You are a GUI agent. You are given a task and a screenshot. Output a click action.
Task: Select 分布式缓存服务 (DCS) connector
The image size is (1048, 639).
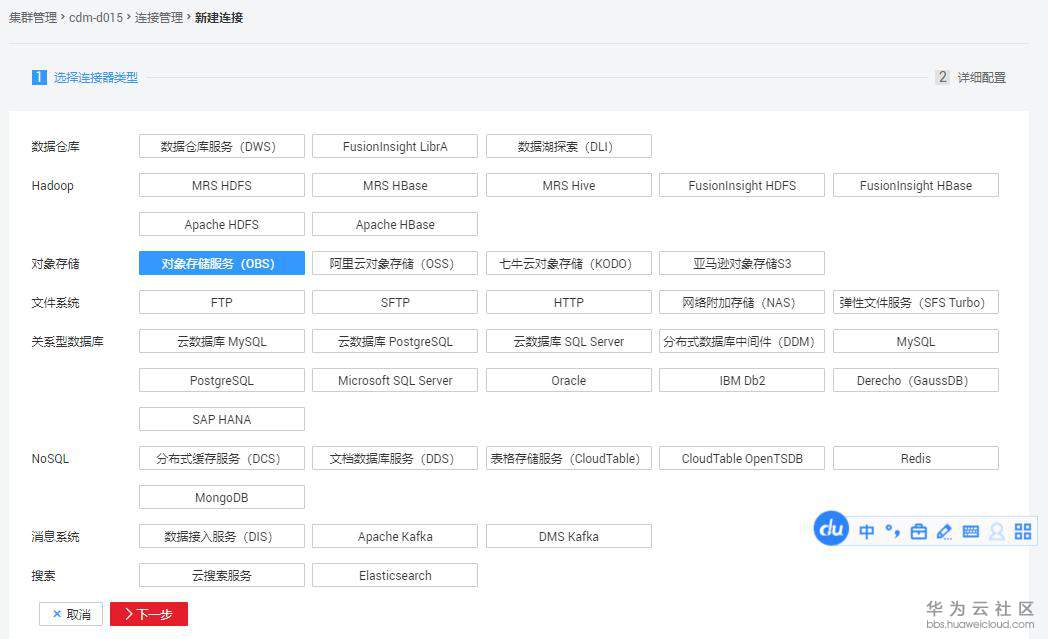pos(222,459)
